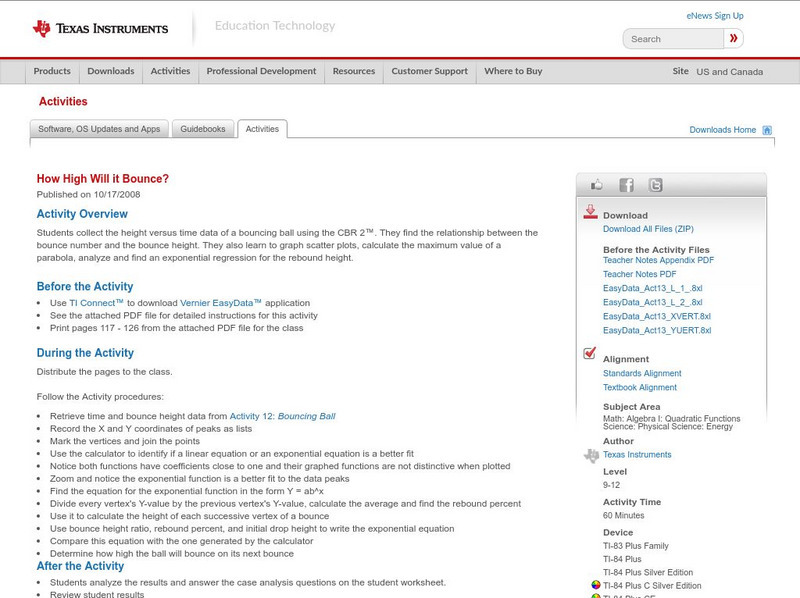Download EasyData_Act13_L_2_.8xl file
This screenshot has width=800, height=598.
pos(653,303)
